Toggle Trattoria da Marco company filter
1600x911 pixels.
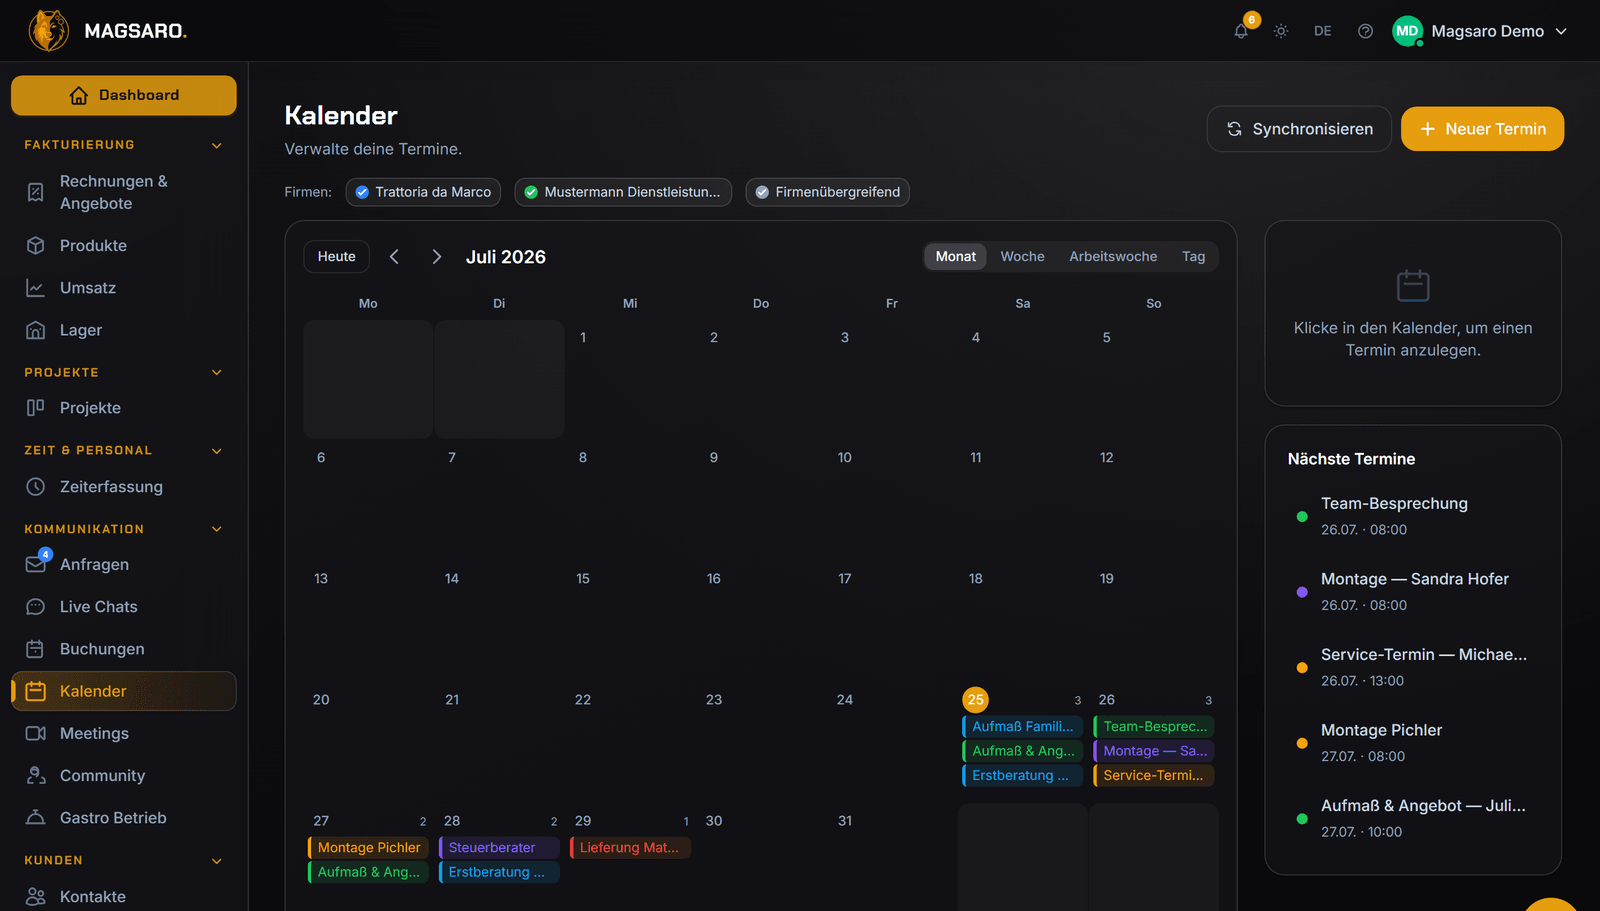click(x=423, y=192)
